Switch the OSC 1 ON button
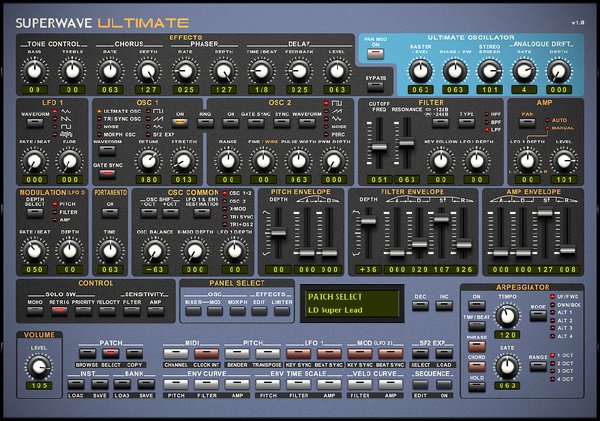 [180, 123]
